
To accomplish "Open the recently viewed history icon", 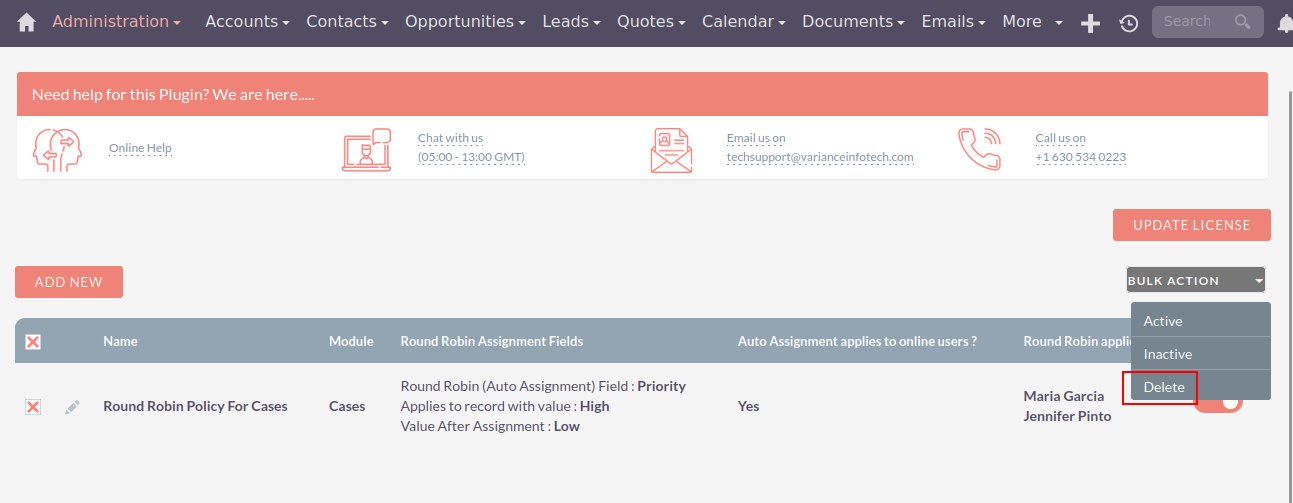I will tap(1129, 23).
